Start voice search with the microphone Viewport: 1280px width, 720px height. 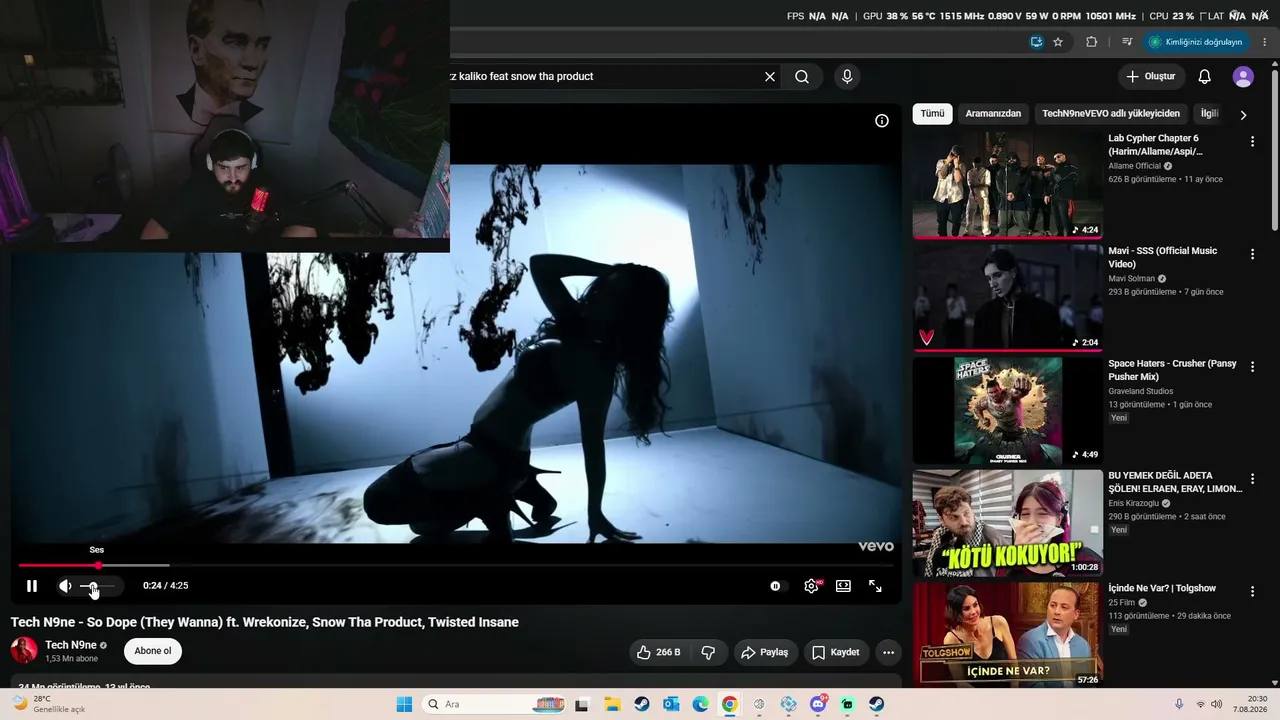coord(847,76)
